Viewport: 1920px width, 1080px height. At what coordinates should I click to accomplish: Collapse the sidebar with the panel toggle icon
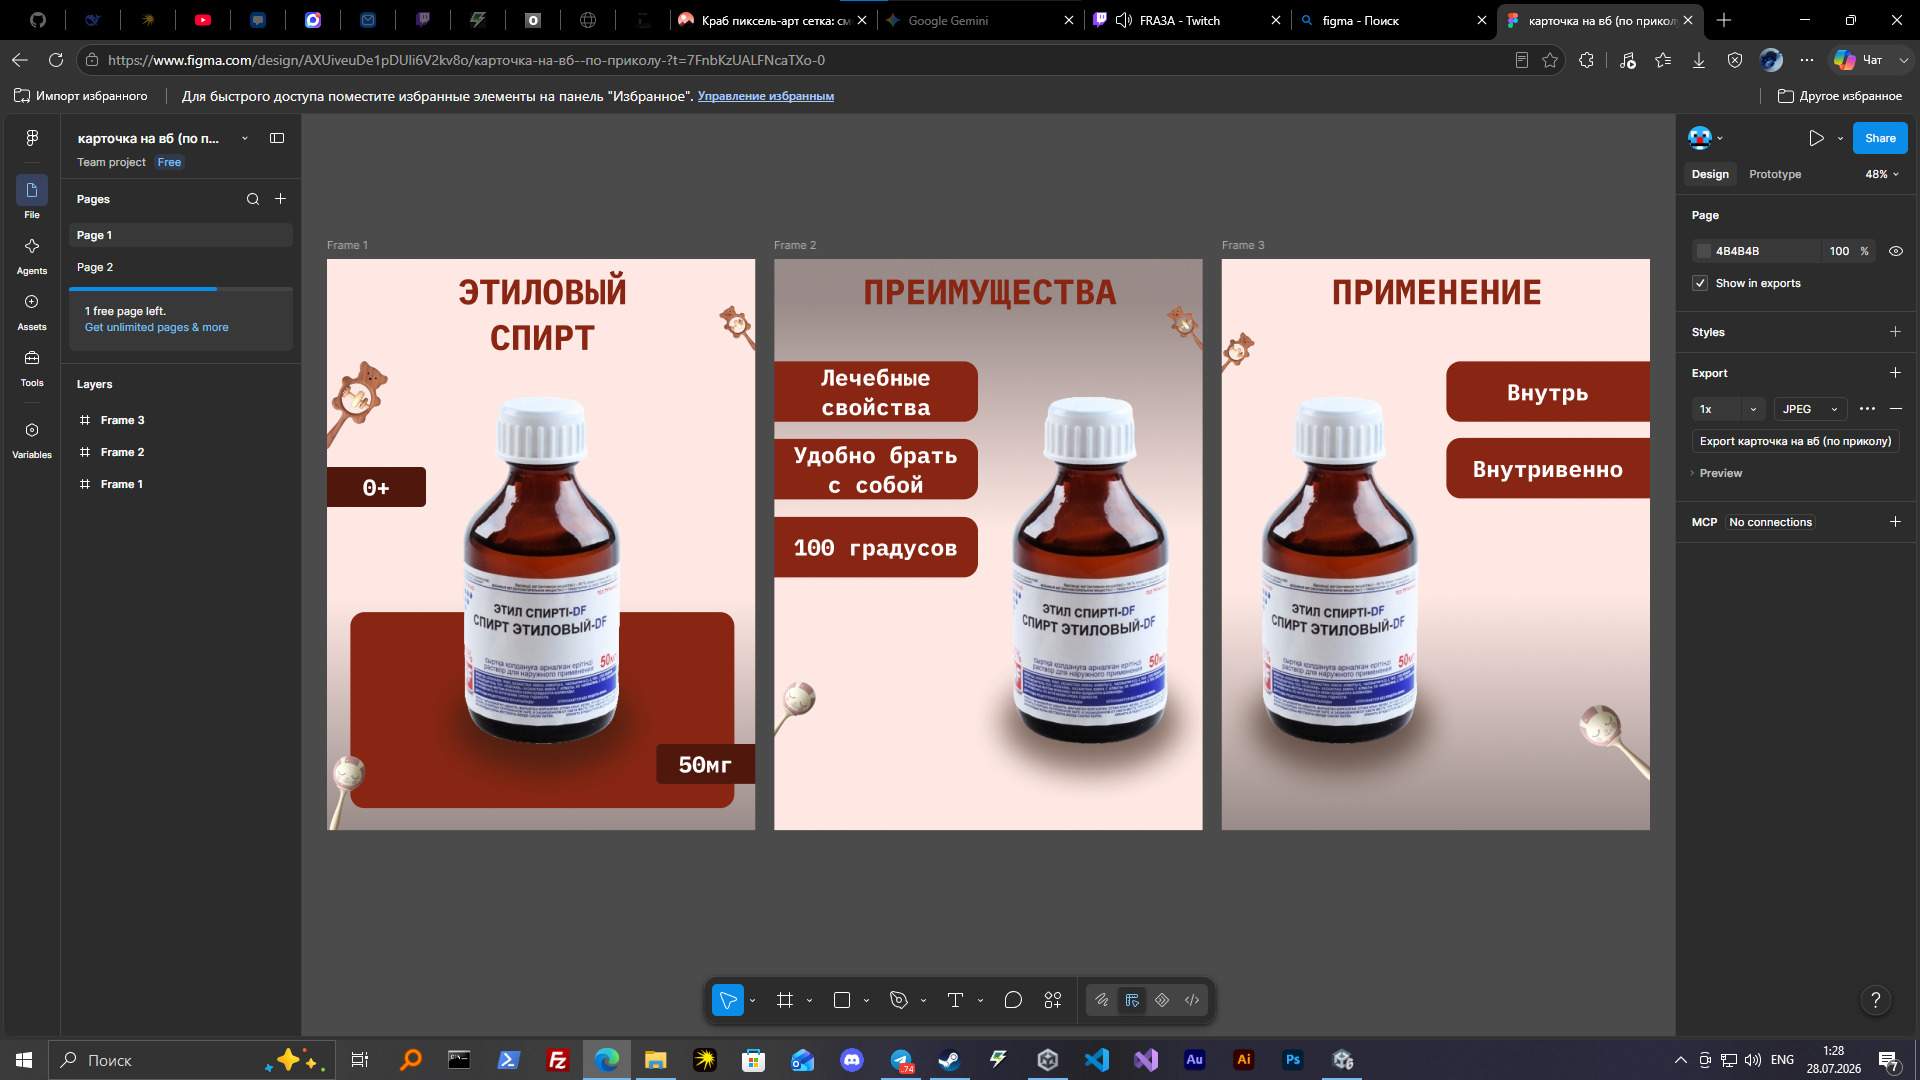click(277, 138)
